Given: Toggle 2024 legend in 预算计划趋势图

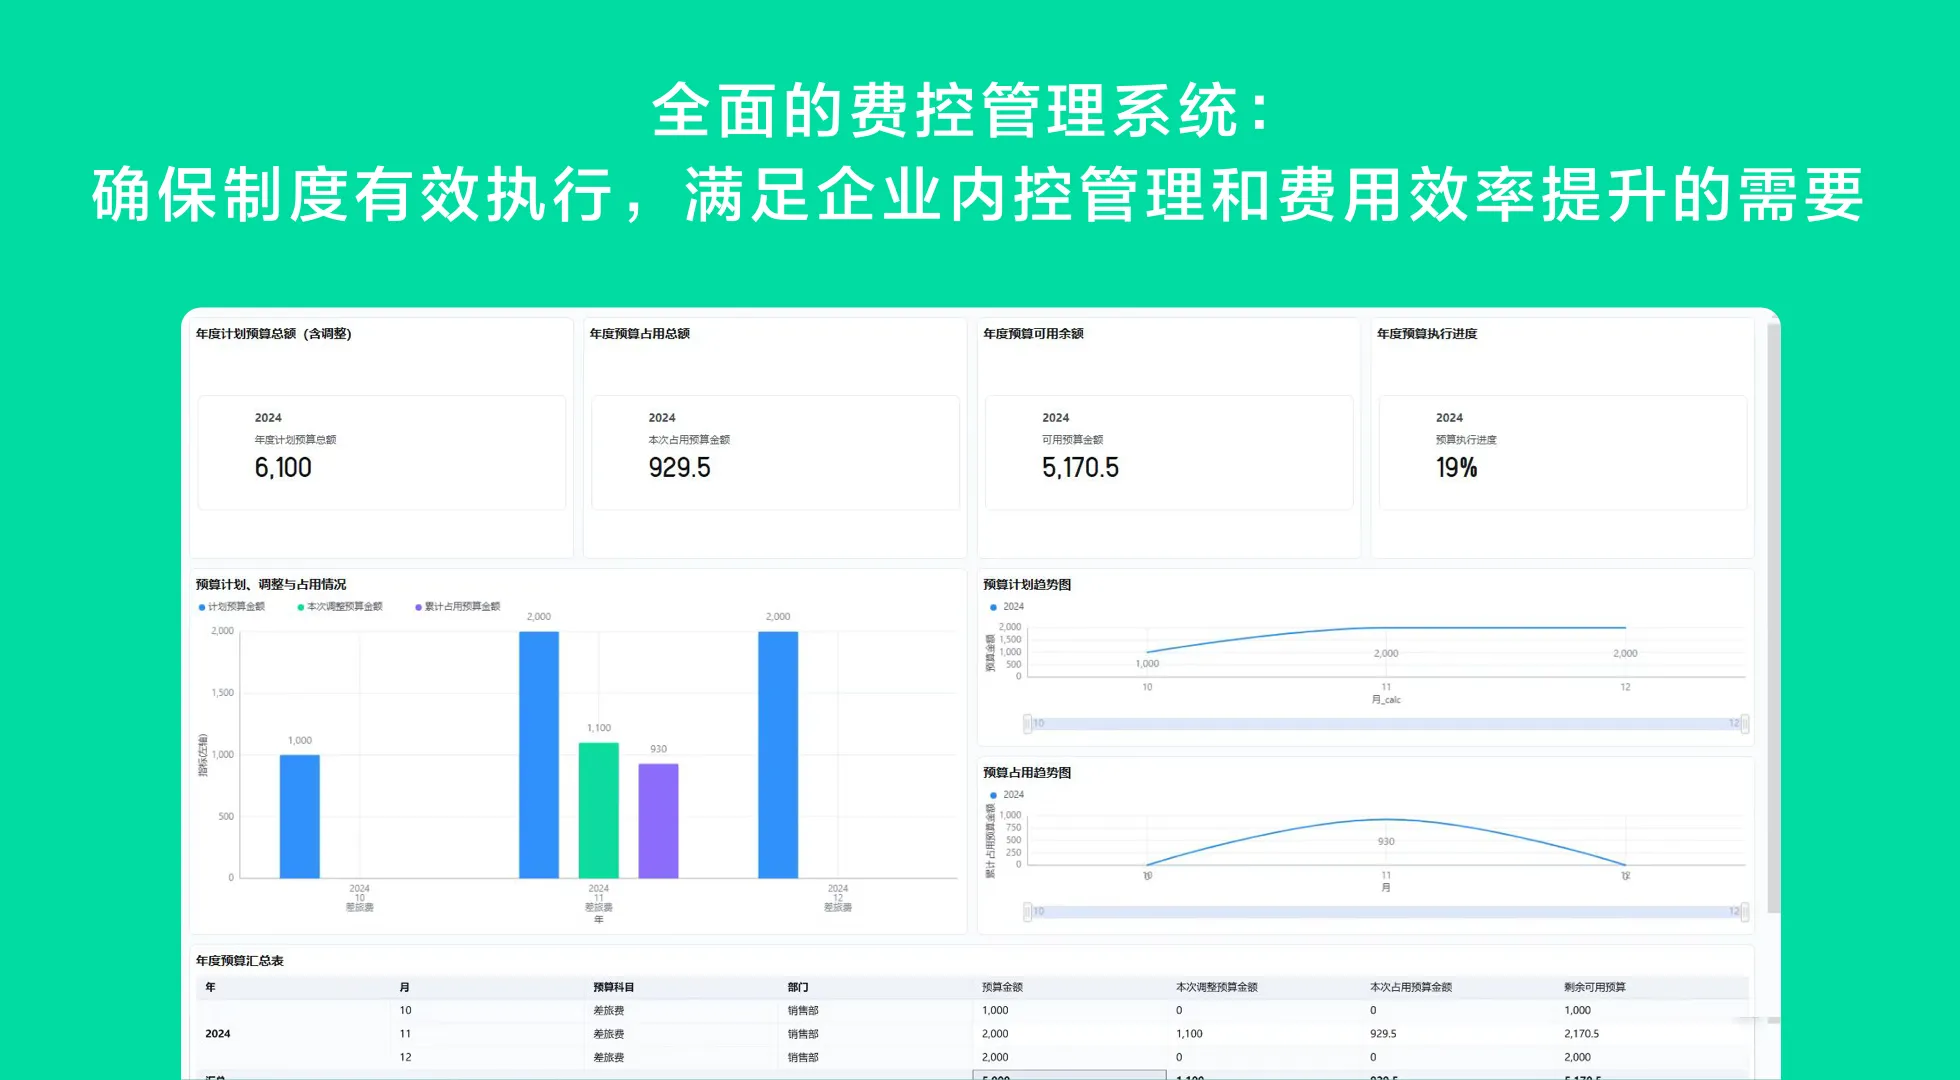Looking at the screenshot, I should [1007, 607].
